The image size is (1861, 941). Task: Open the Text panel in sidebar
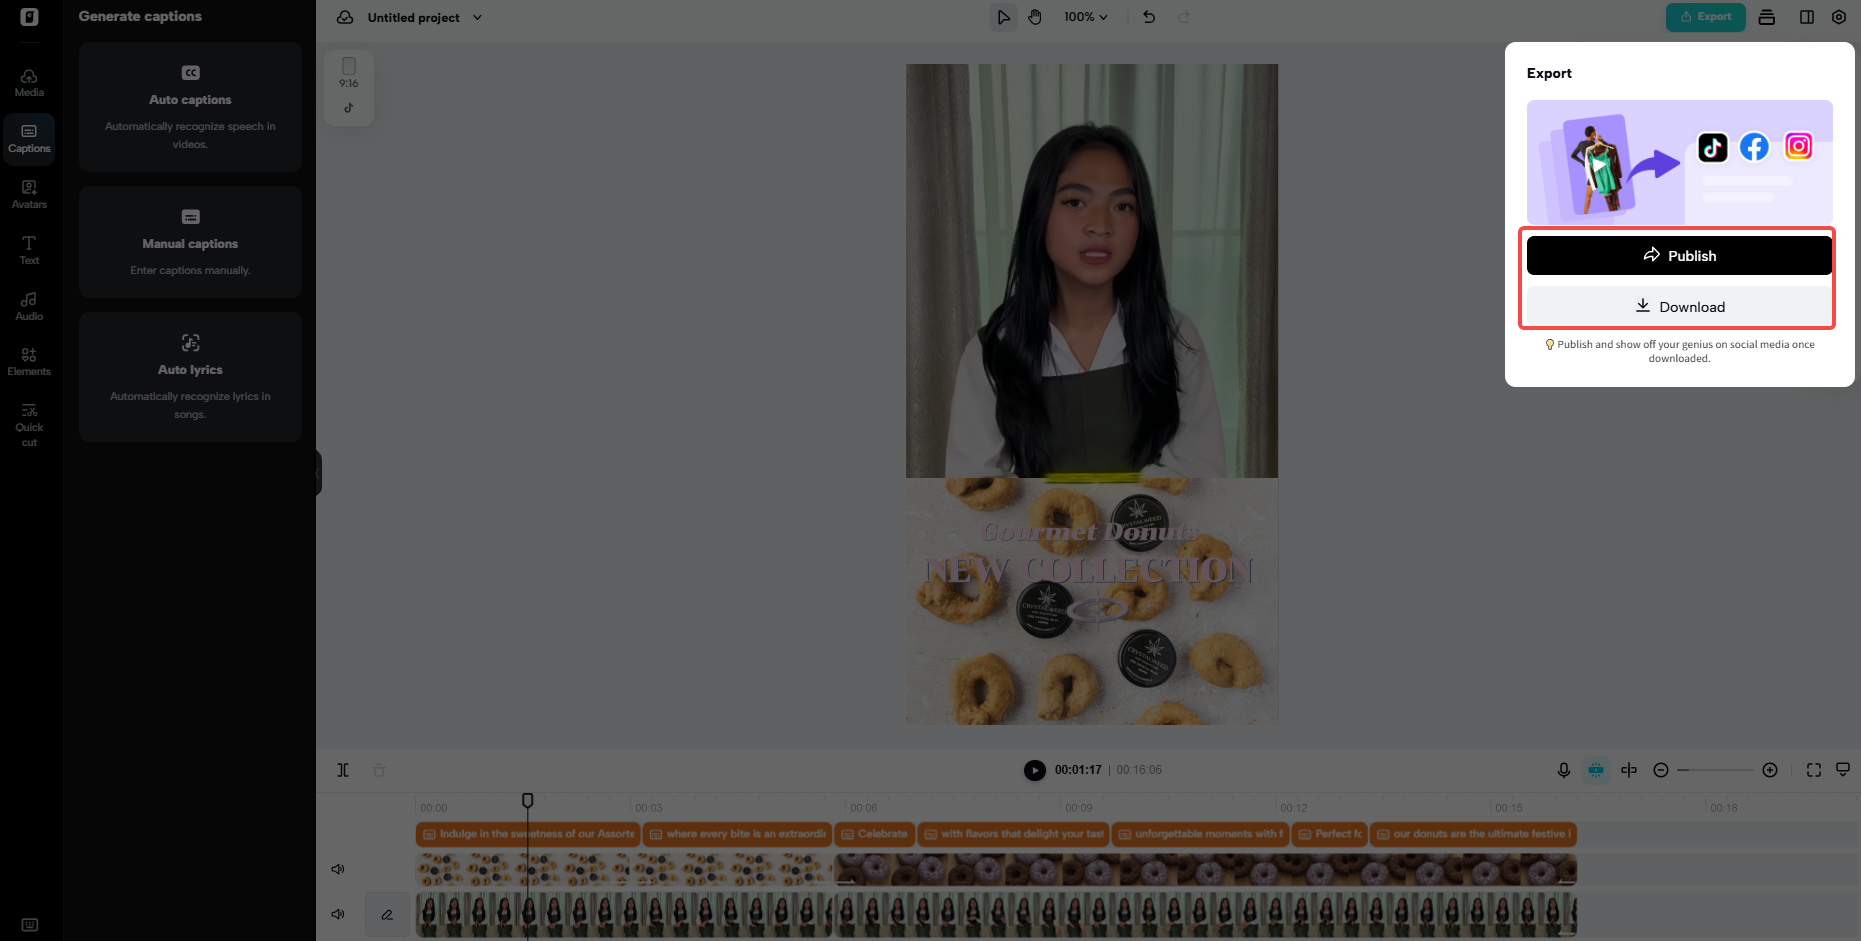pos(29,251)
